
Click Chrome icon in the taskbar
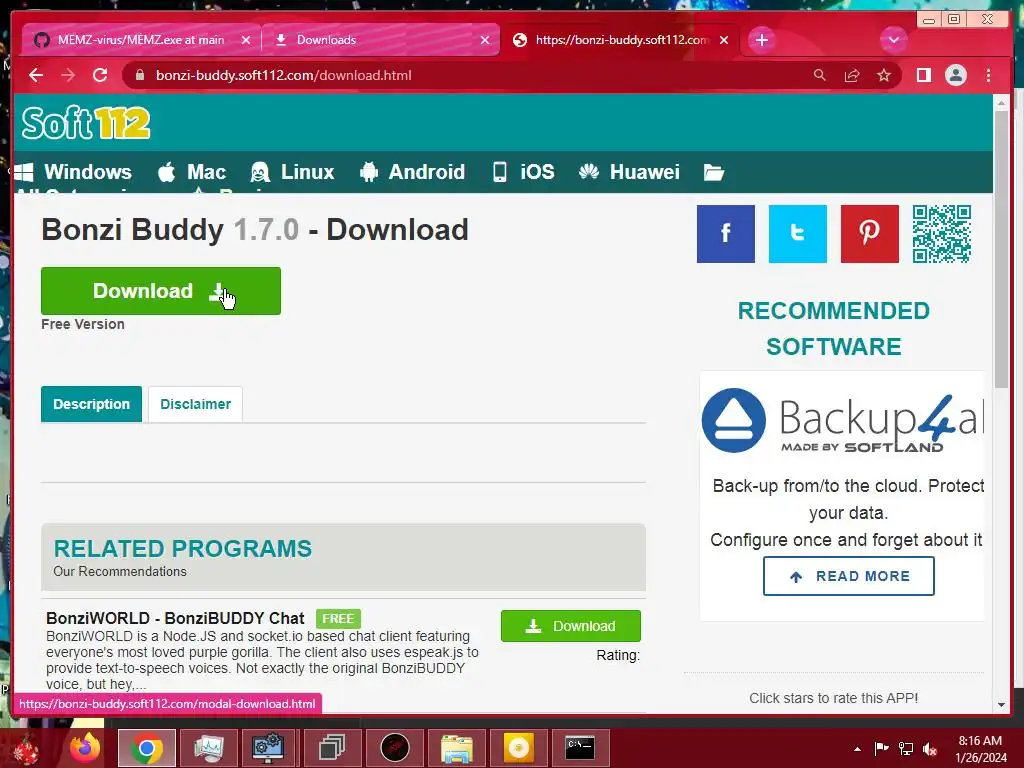[146, 748]
